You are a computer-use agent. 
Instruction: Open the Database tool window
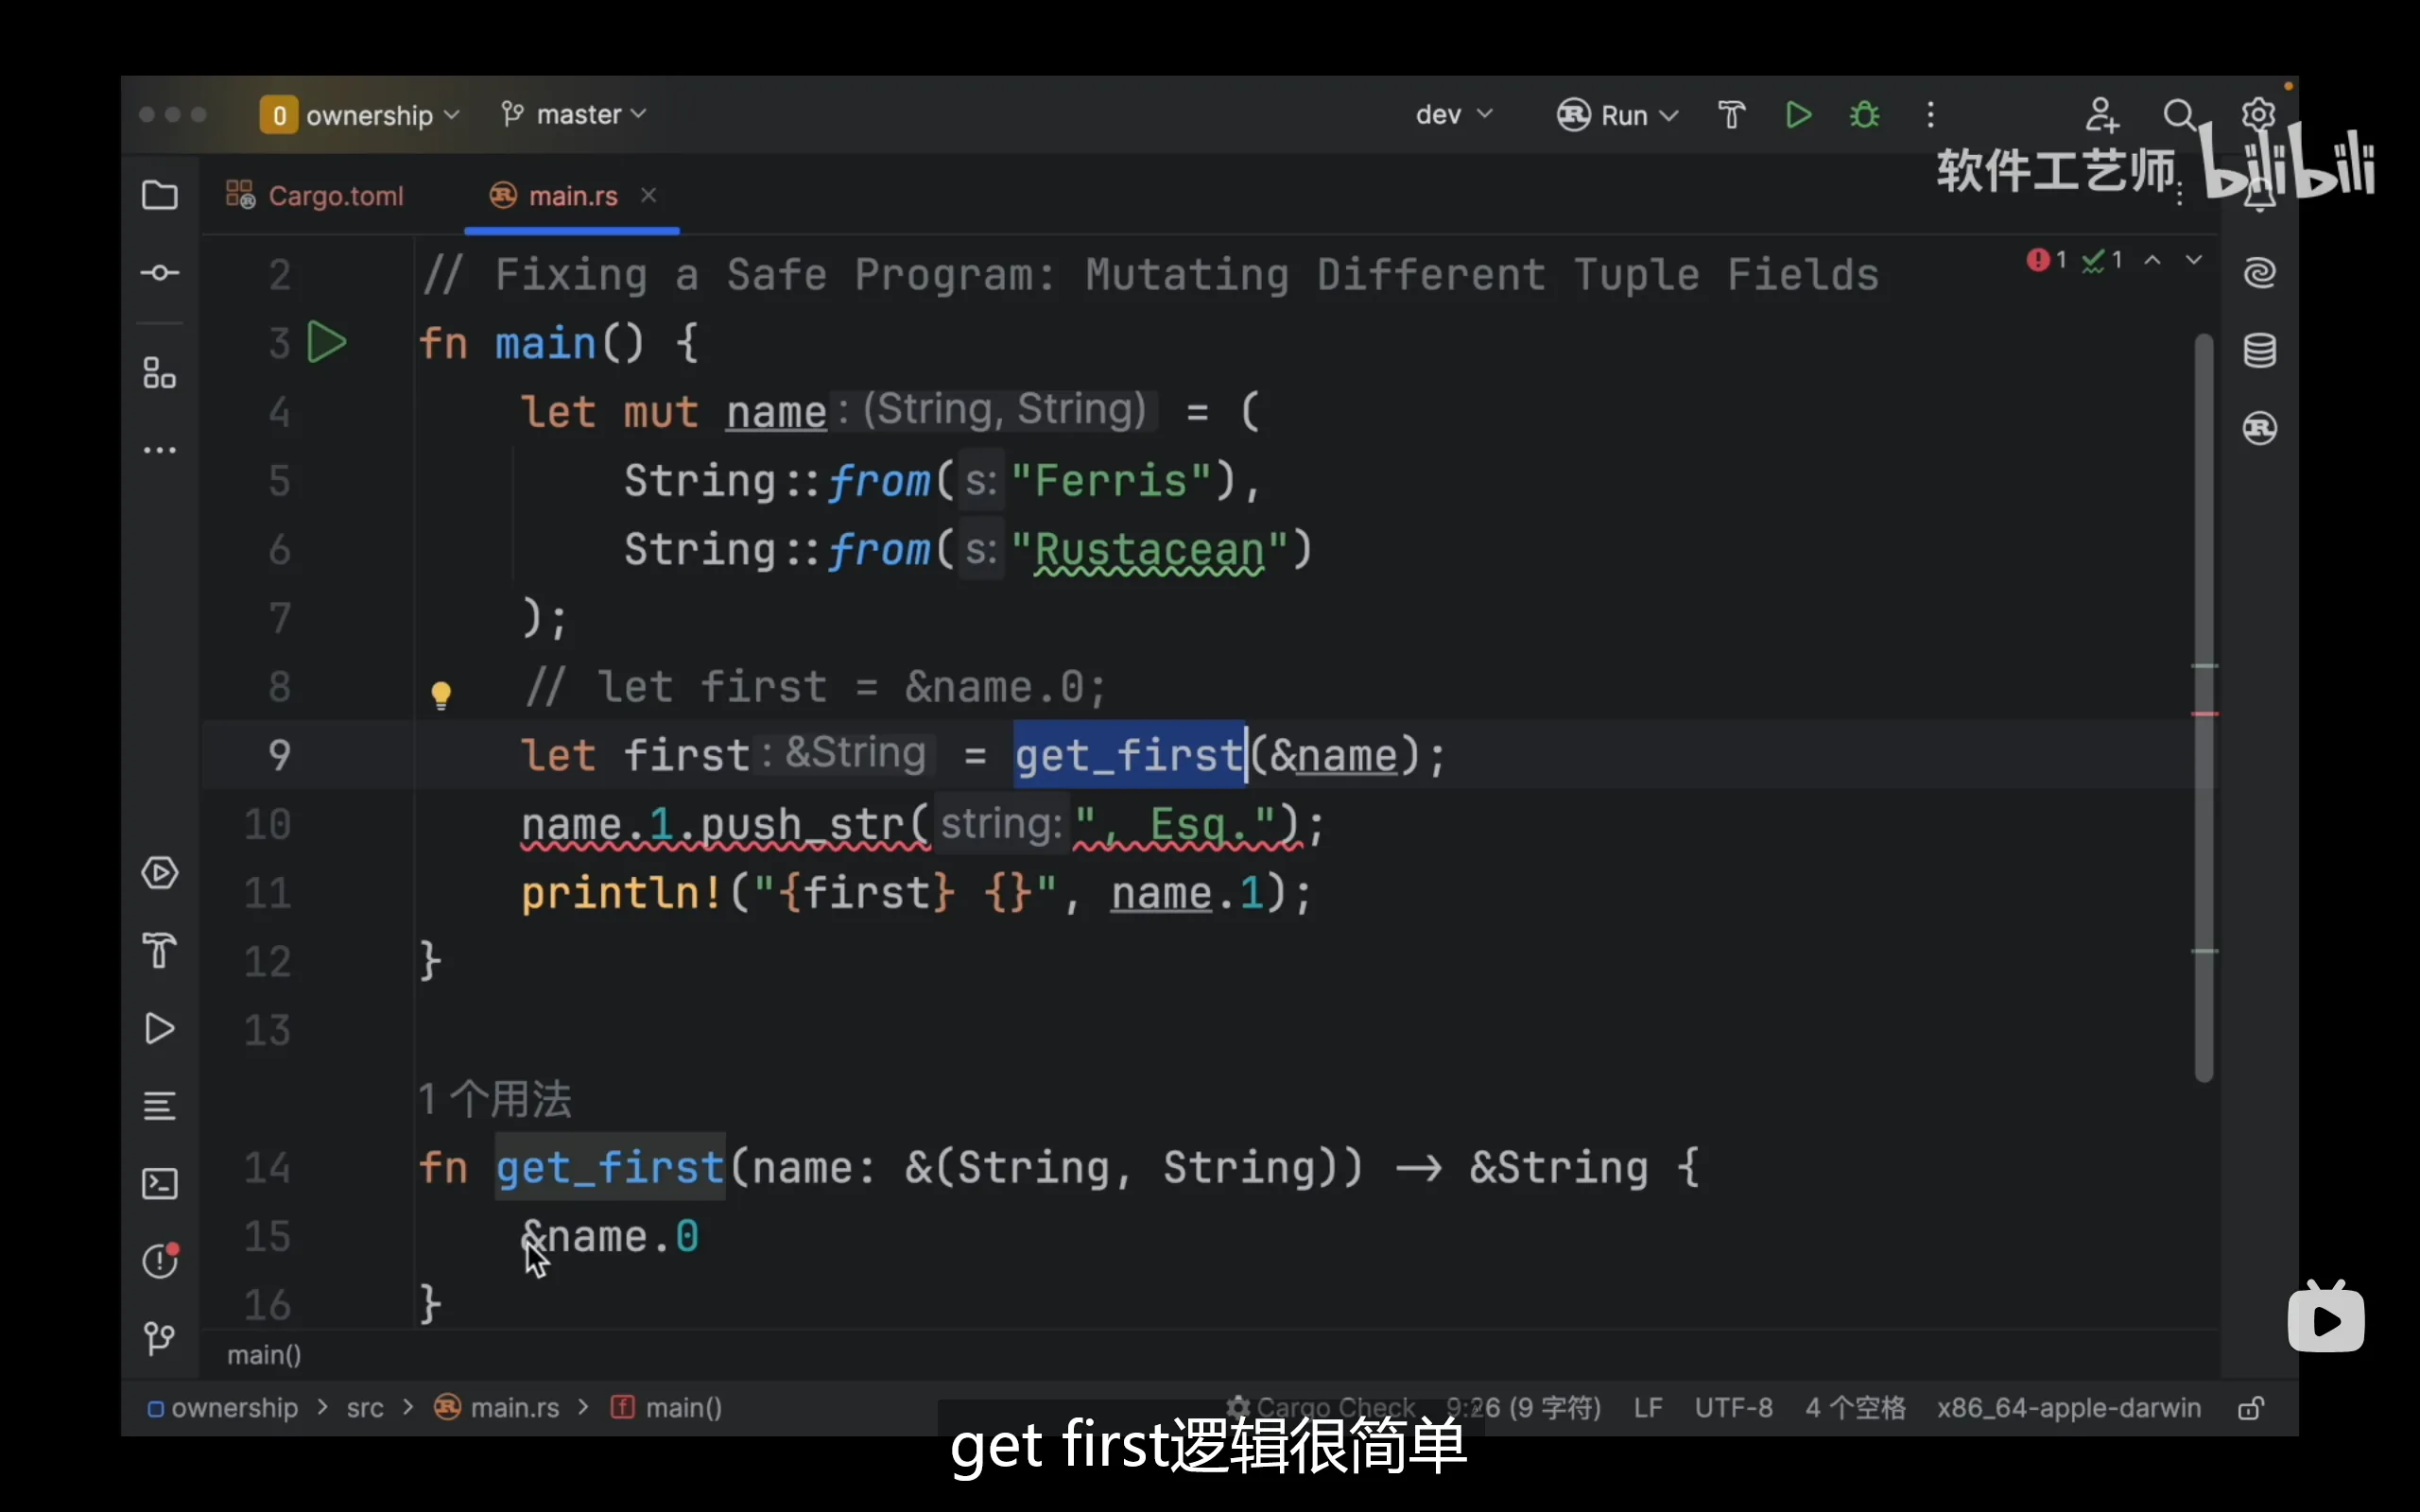[2260, 350]
